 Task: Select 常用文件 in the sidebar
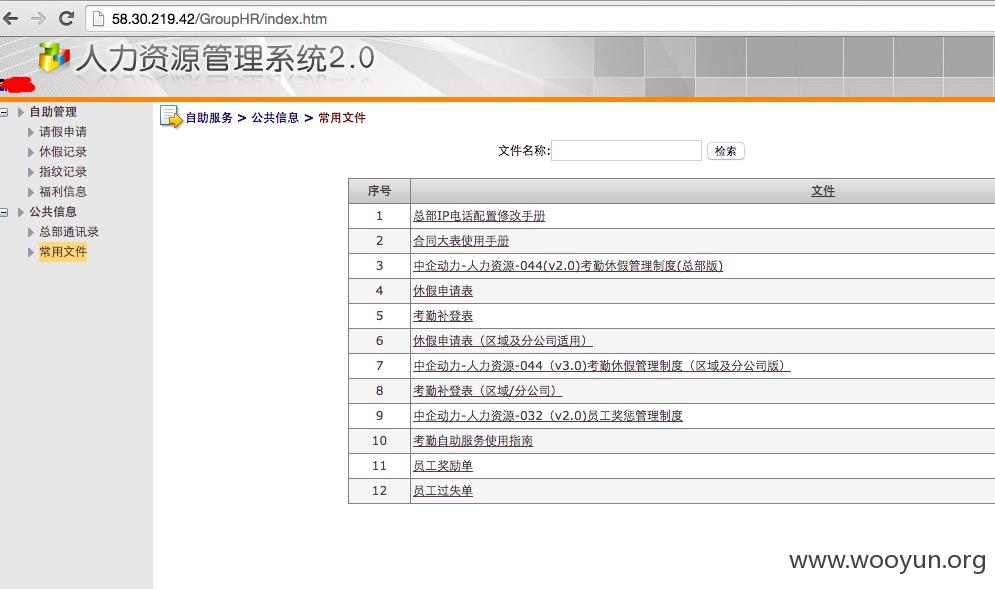point(63,252)
